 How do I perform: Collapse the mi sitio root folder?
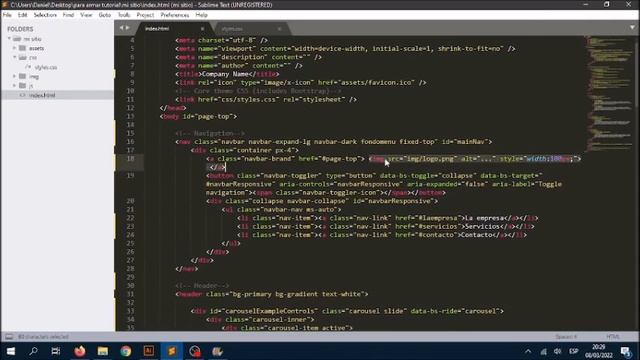click(9, 39)
